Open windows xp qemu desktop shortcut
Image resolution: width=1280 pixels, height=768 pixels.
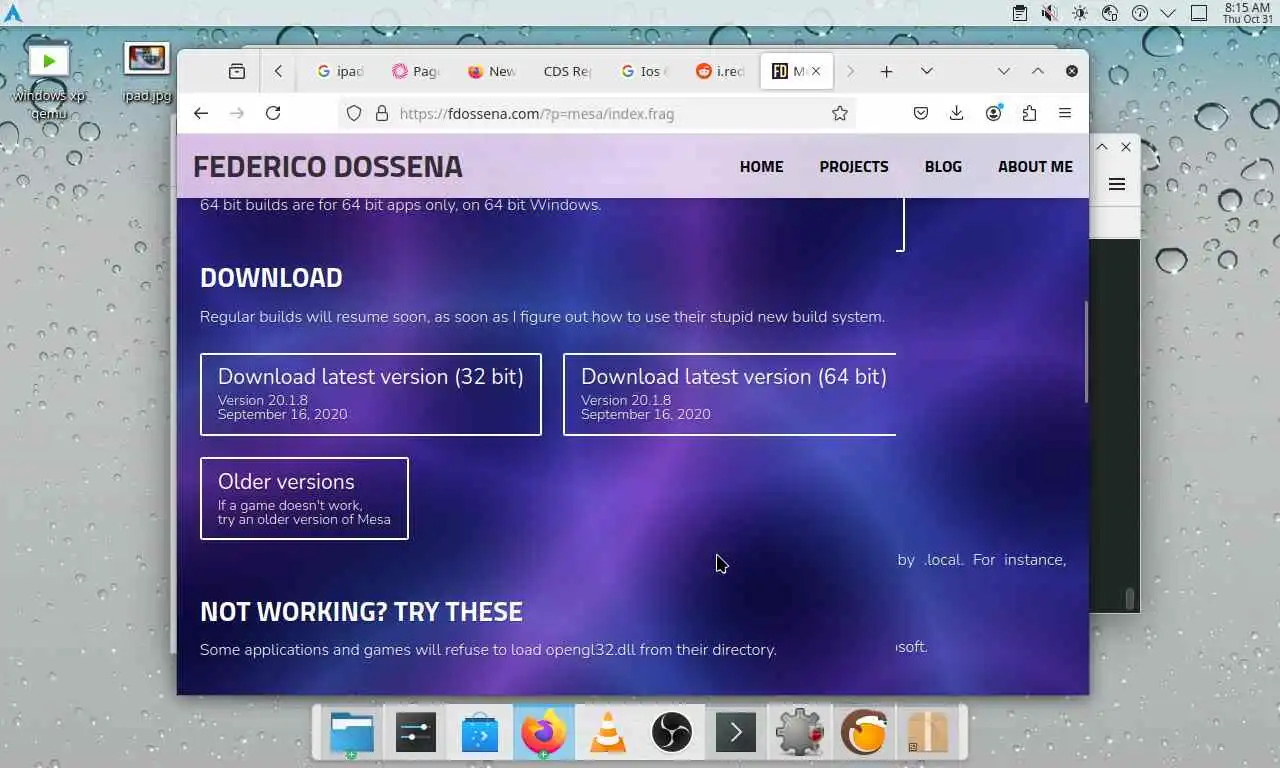(x=48, y=80)
